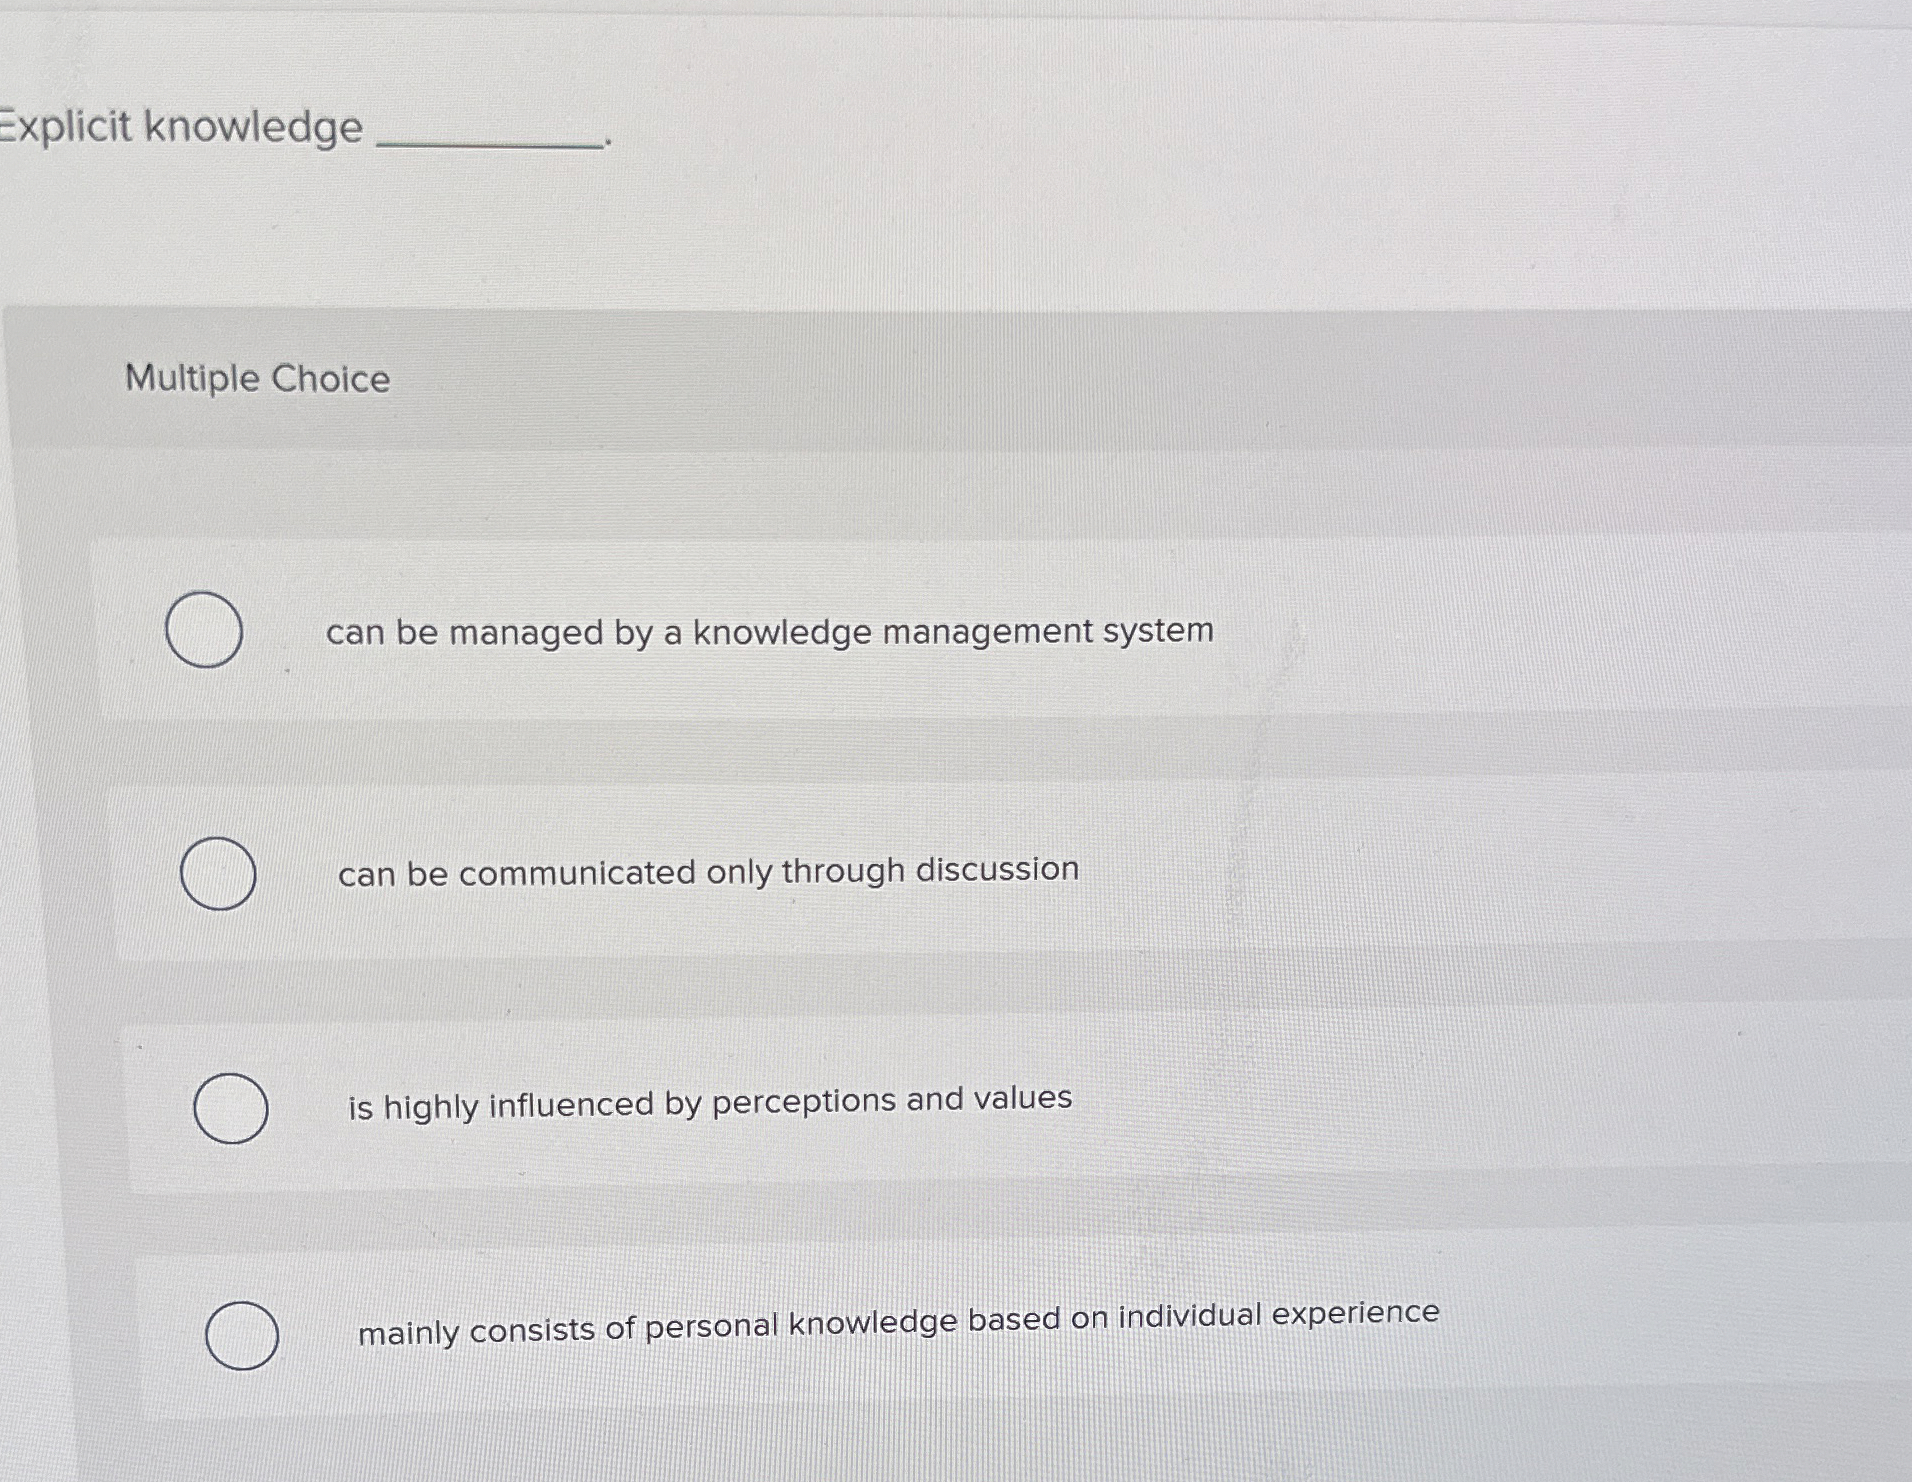
Task: Select the radio button beside 'is highly influenced by perceptions and values'
Action: click(x=232, y=1110)
